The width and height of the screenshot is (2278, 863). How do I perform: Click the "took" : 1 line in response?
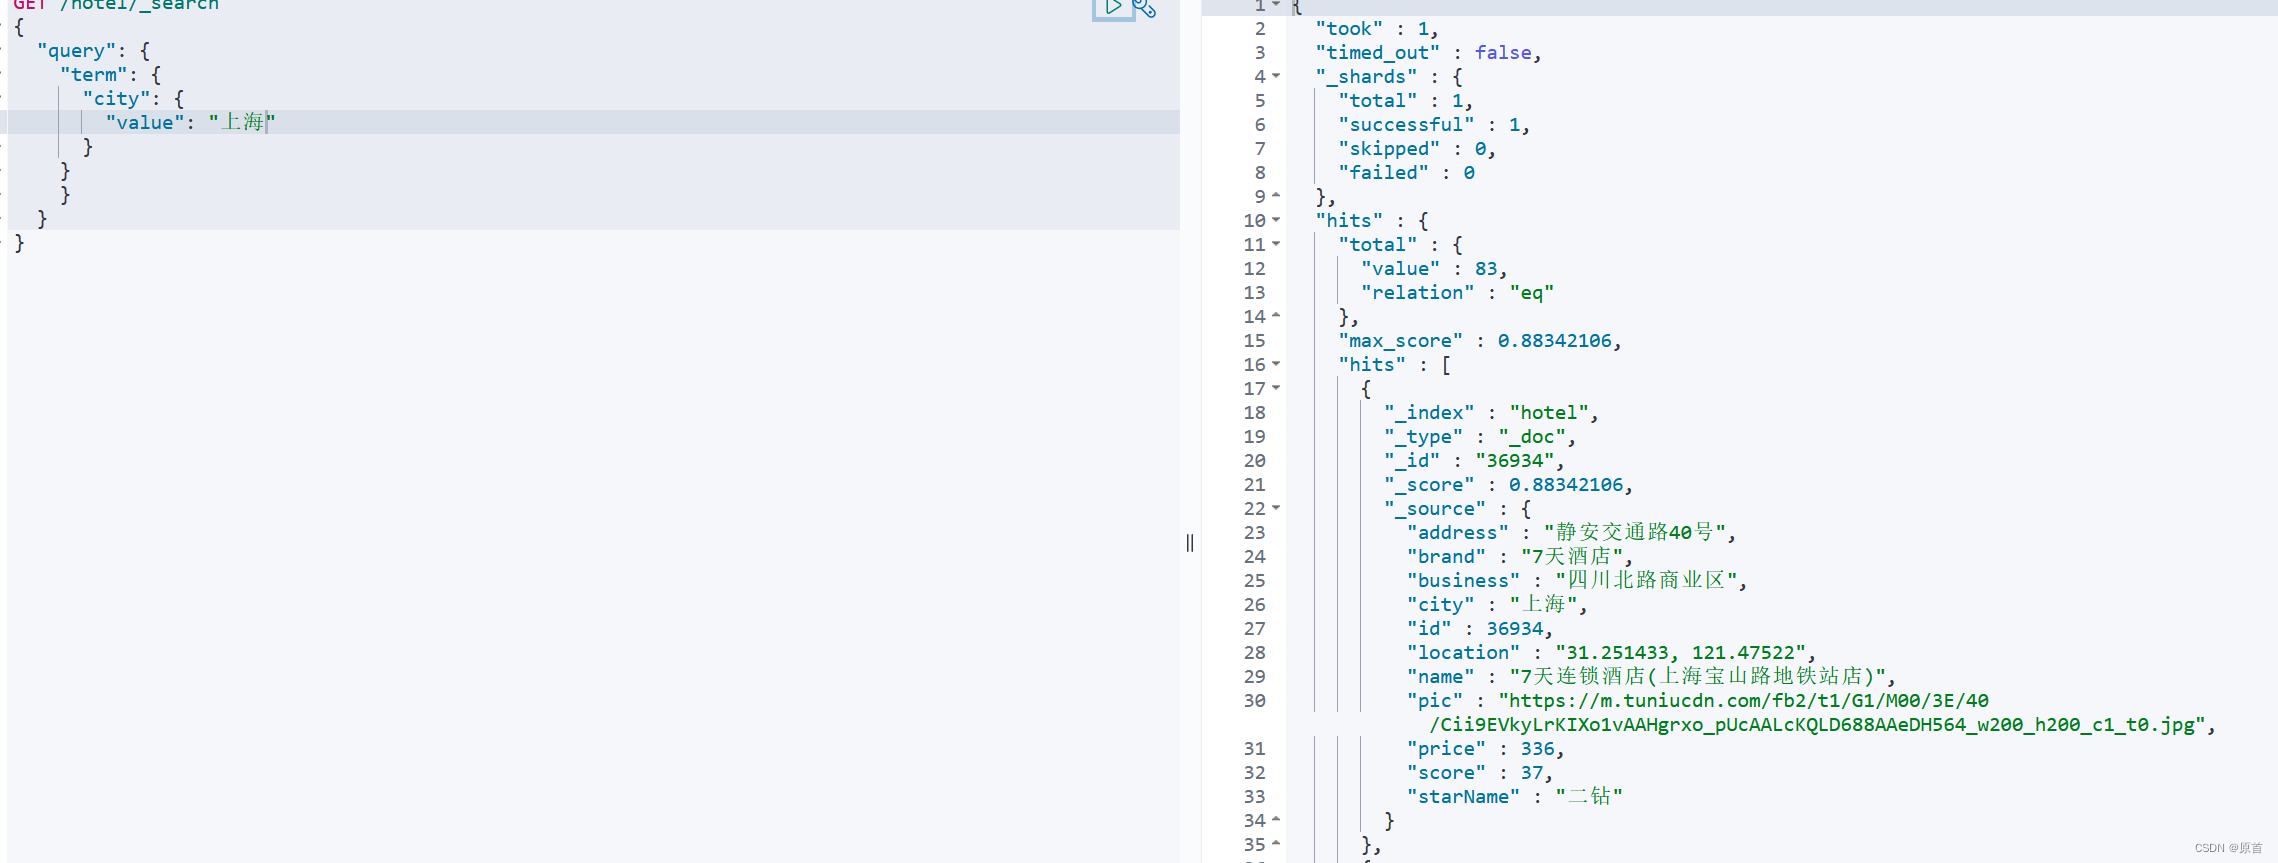tap(1377, 28)
